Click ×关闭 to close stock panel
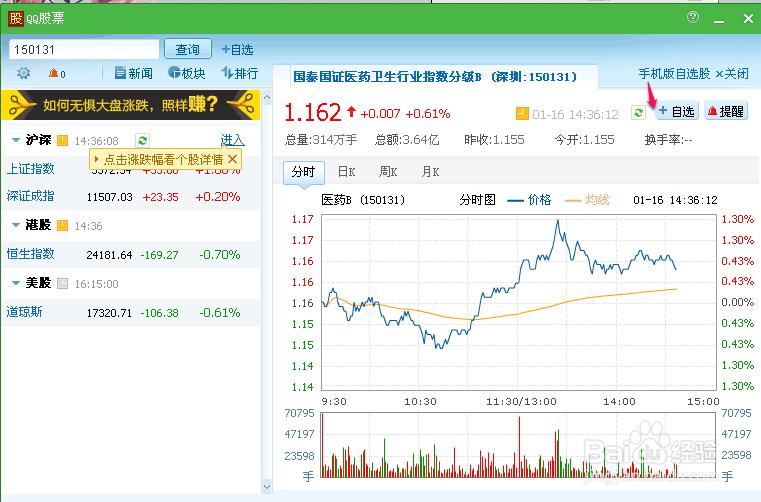Image resolution: width=761 pixels, height=502 pixels. 732,74
